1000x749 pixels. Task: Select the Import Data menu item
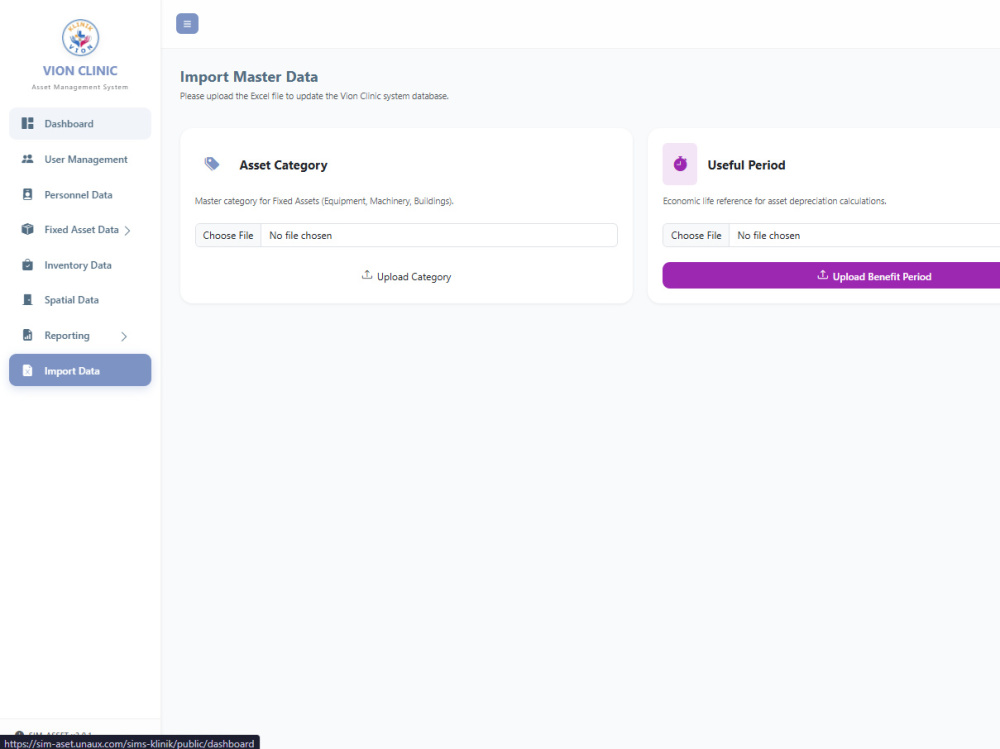(x=80, y=370)
